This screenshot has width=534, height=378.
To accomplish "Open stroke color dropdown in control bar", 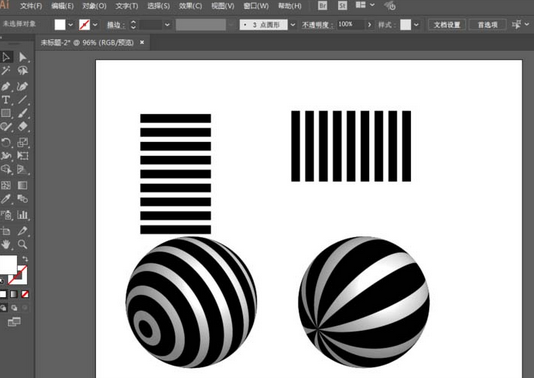I will pyautogui.click(x=95, y=25).
